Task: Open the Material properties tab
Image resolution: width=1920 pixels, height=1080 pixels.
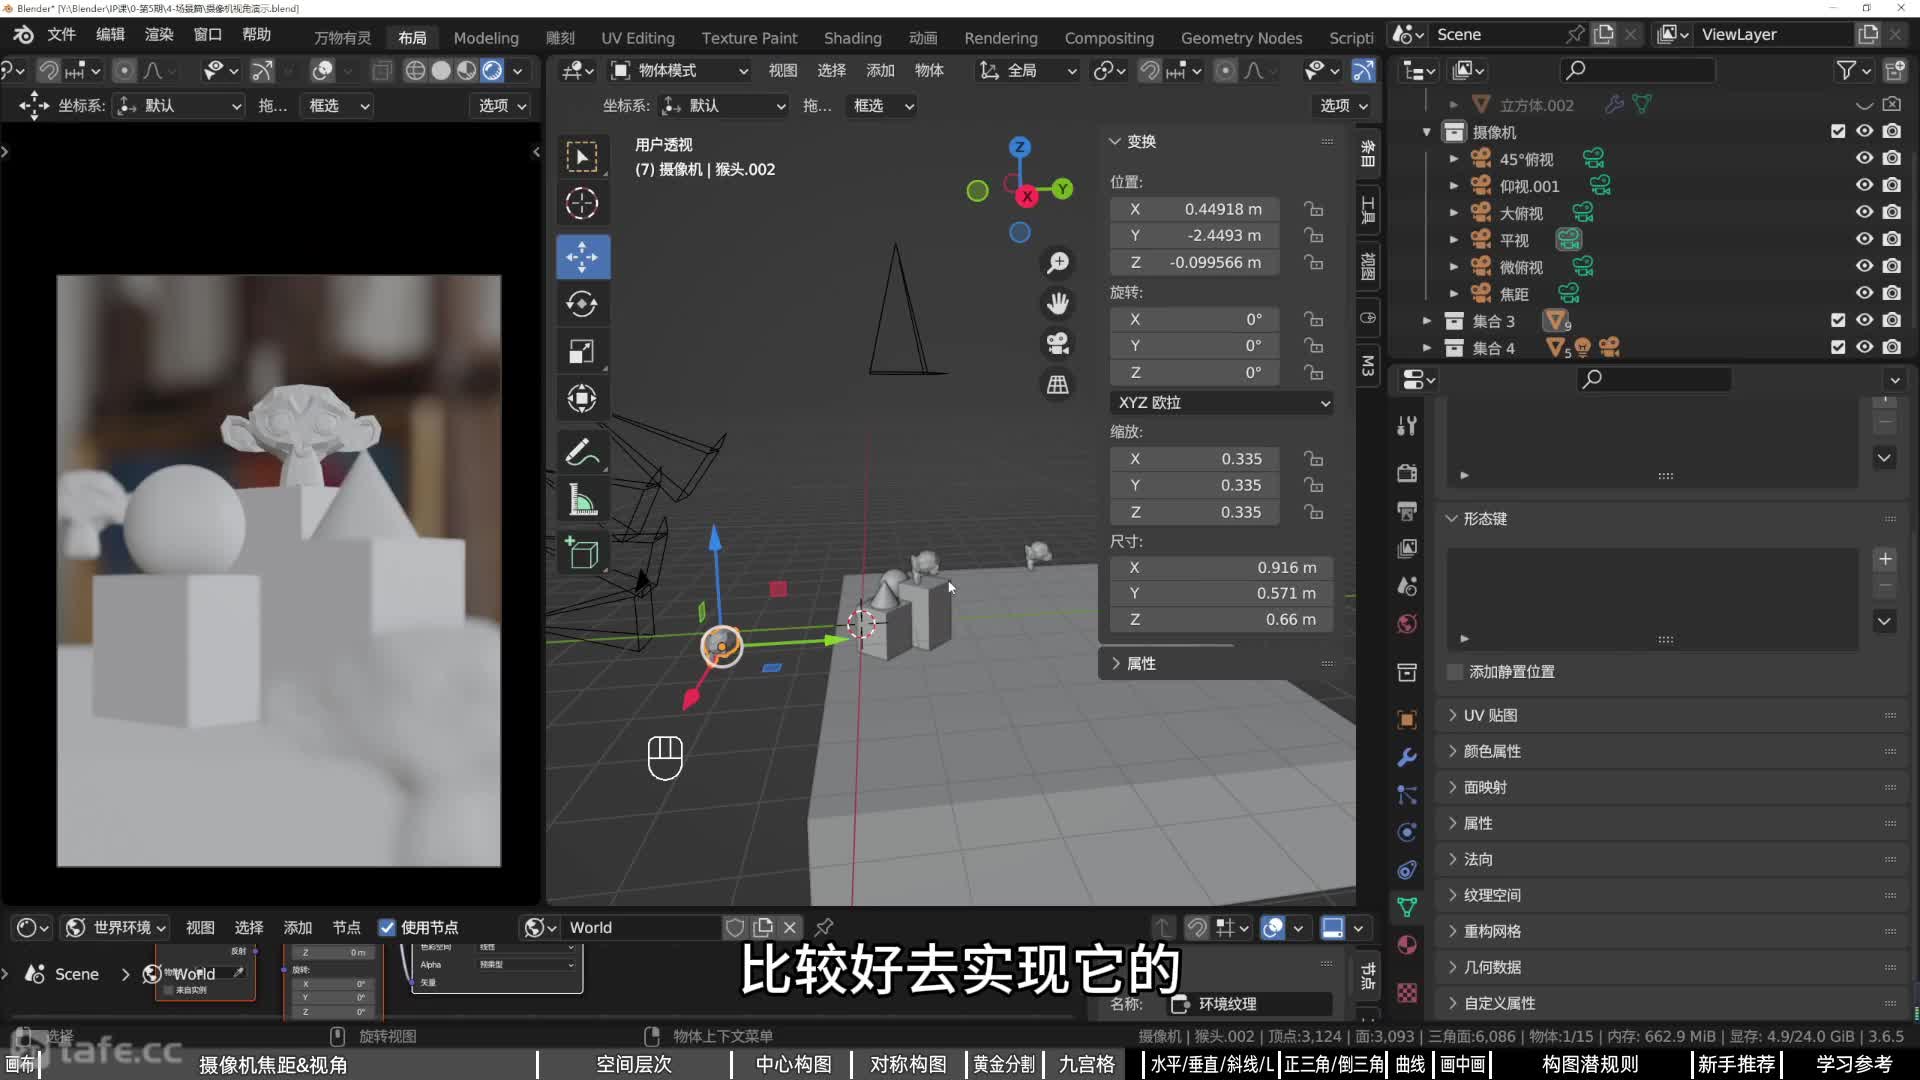Action: coord(1407,945)
